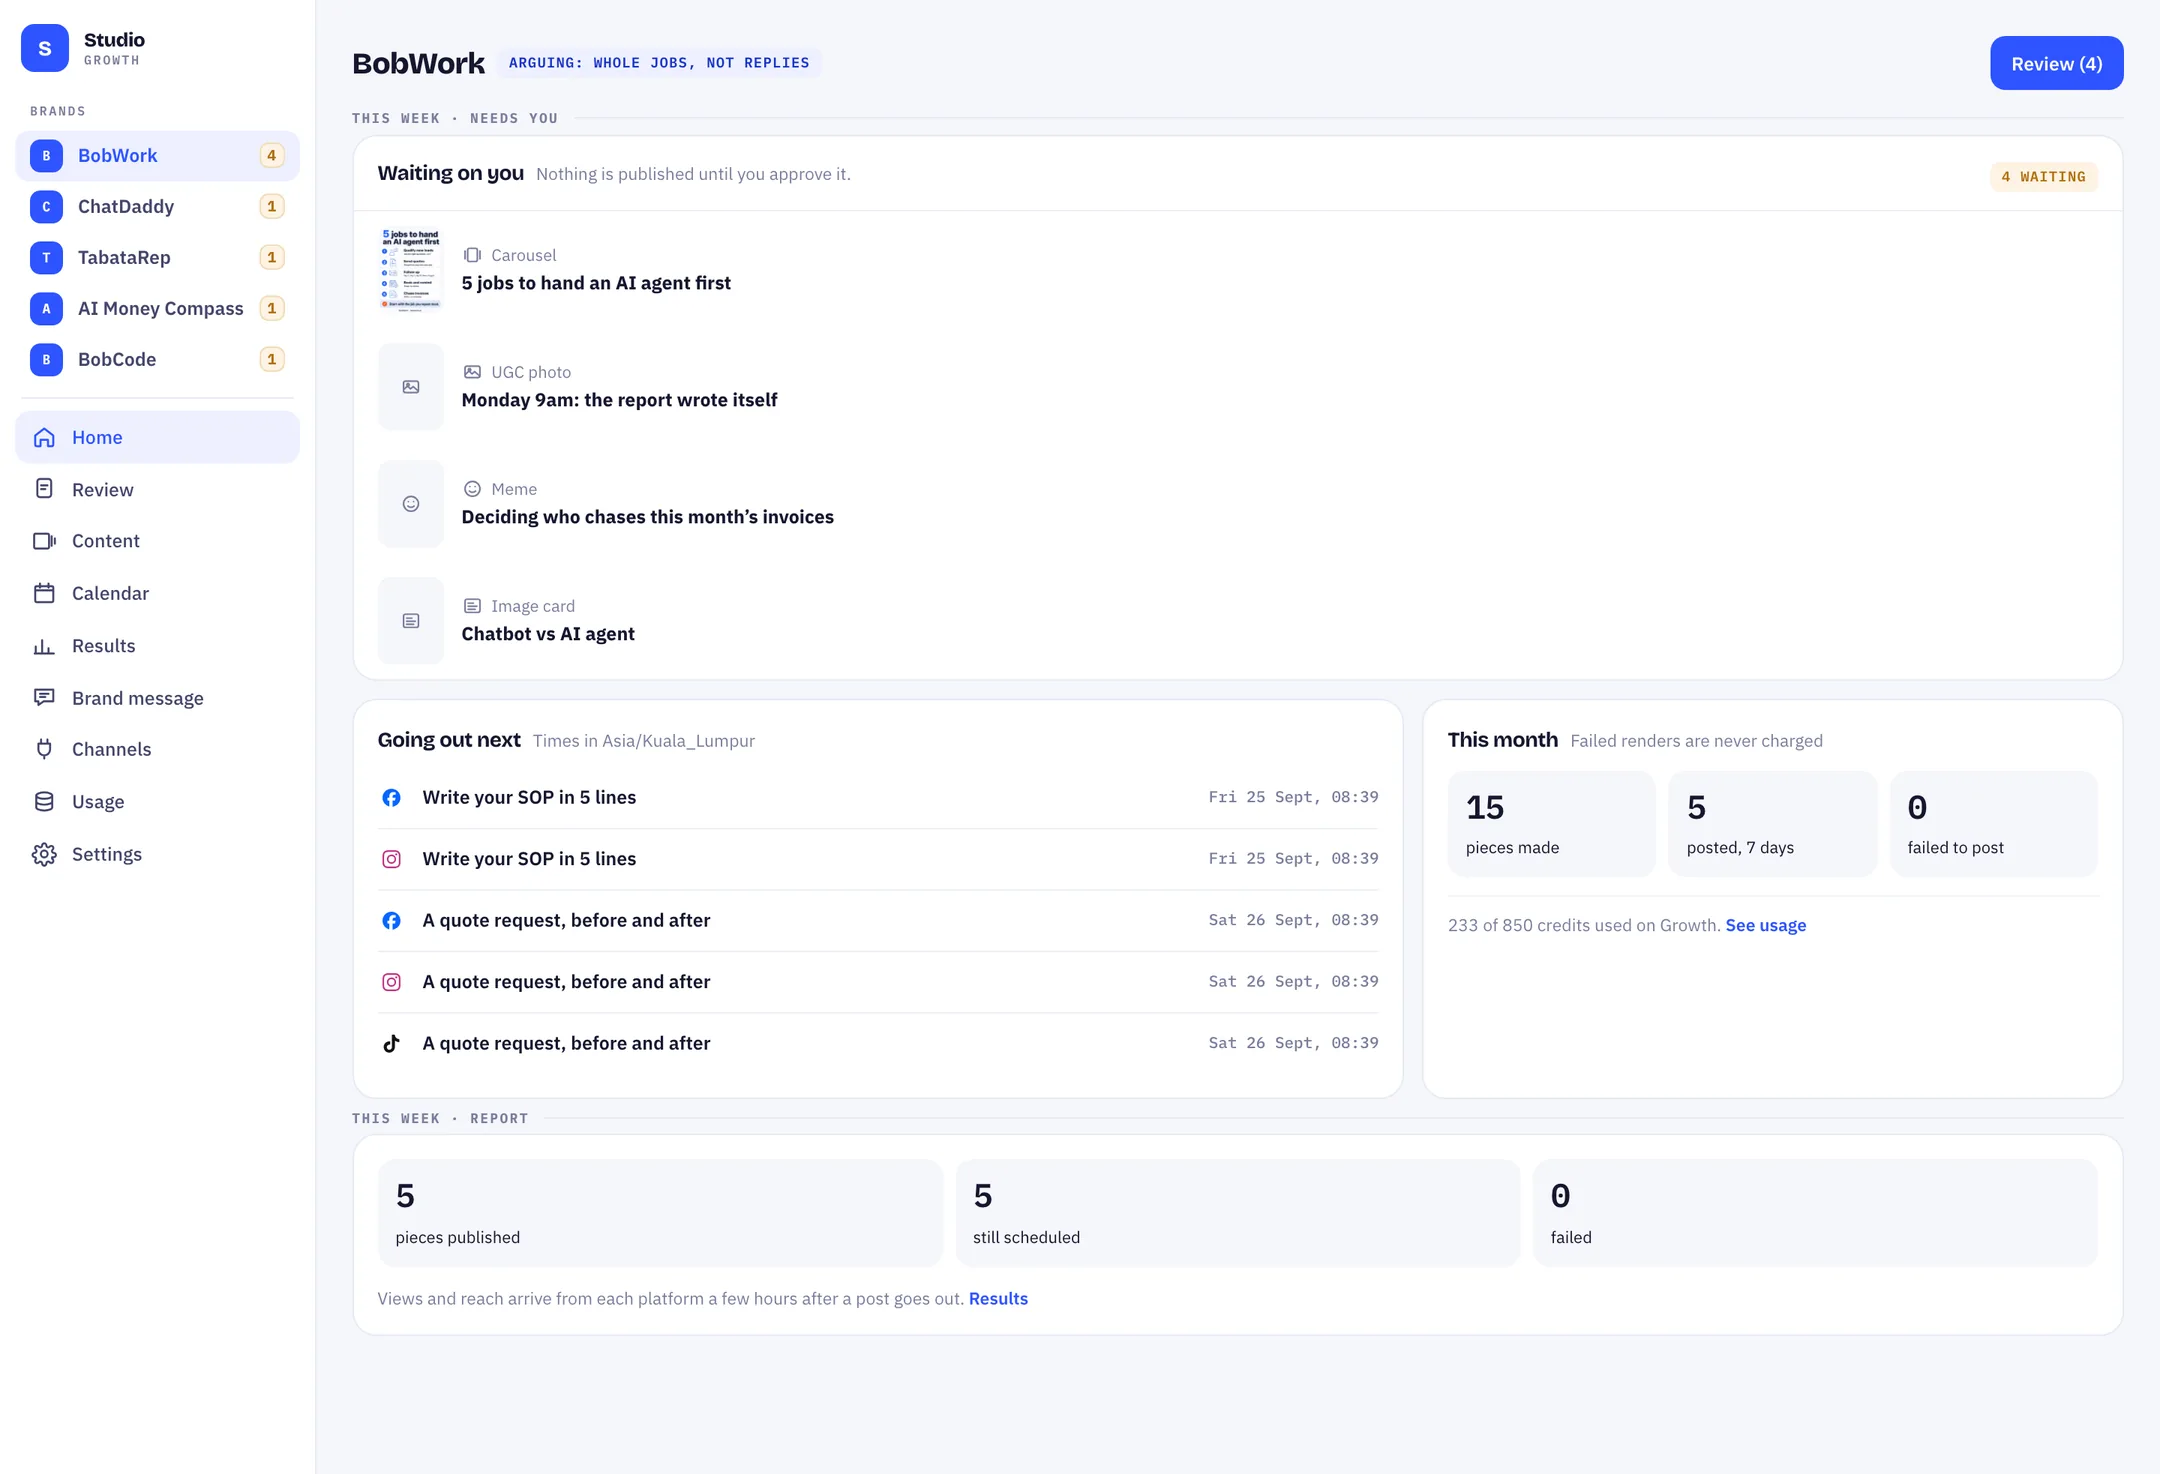
Task: Click the '5 pieces published' report card
Action: tap(660, 1213)
